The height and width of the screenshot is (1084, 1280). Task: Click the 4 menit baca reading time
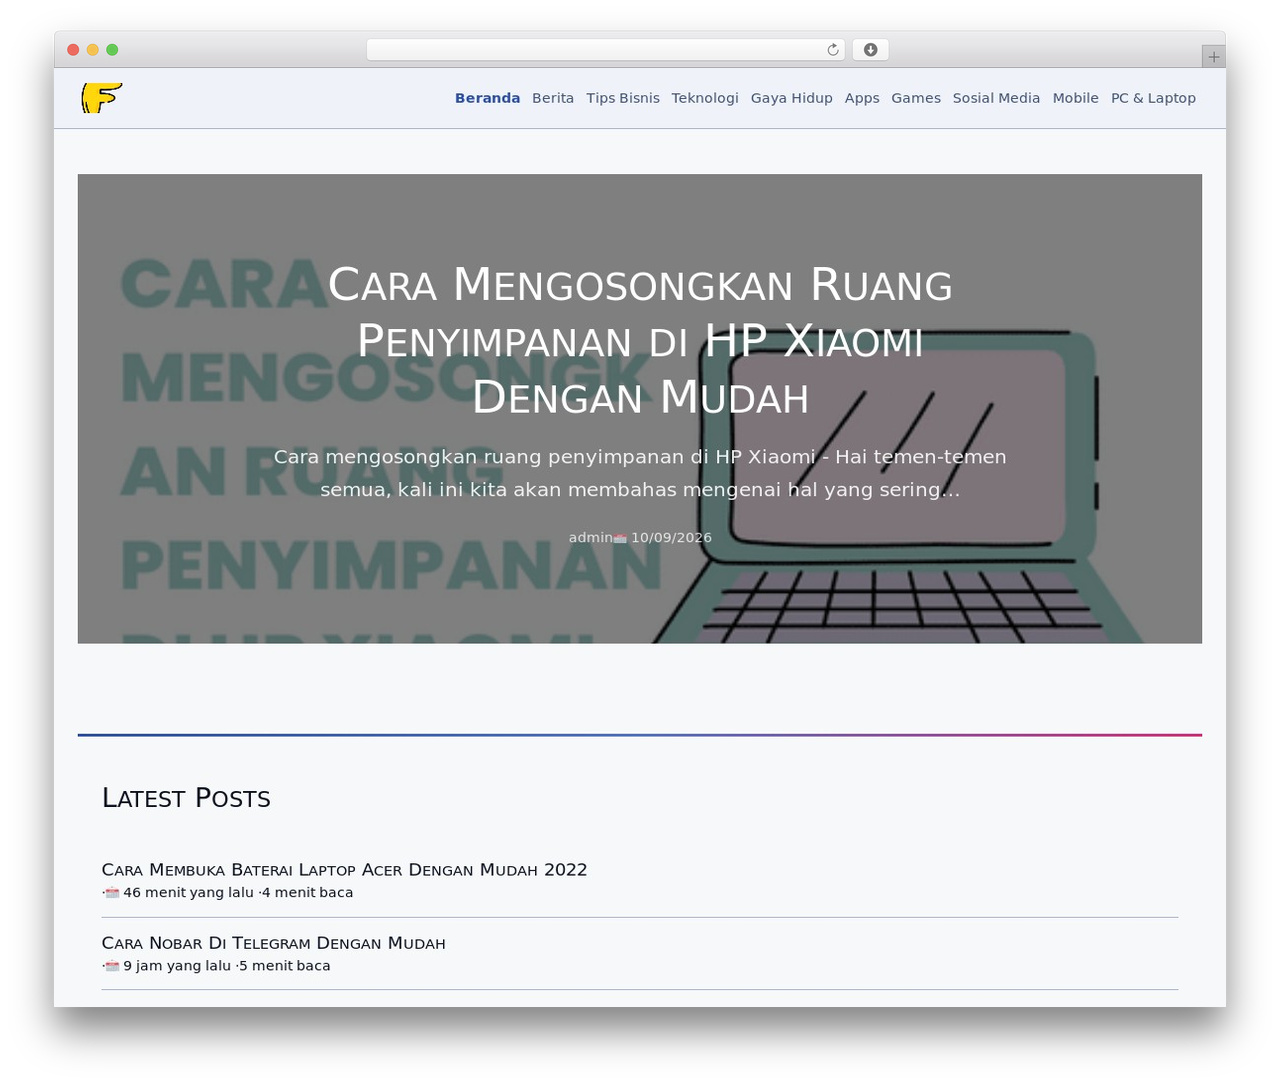(x=307, y=893)
